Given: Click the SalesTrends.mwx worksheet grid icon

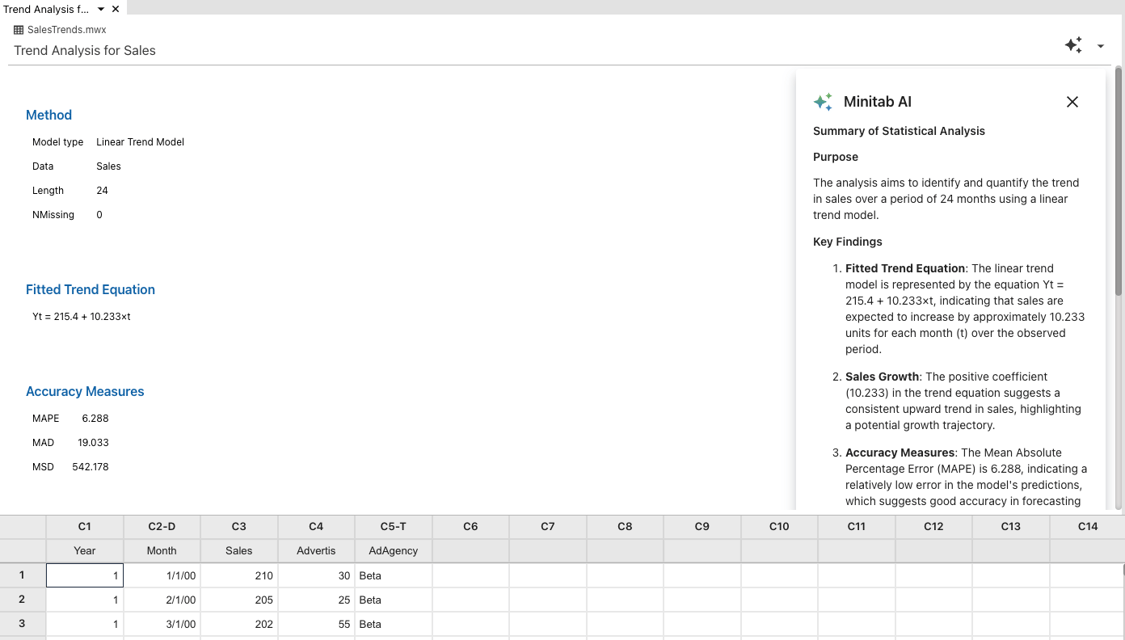Looking at the screenshot, I should pos(20,29).
